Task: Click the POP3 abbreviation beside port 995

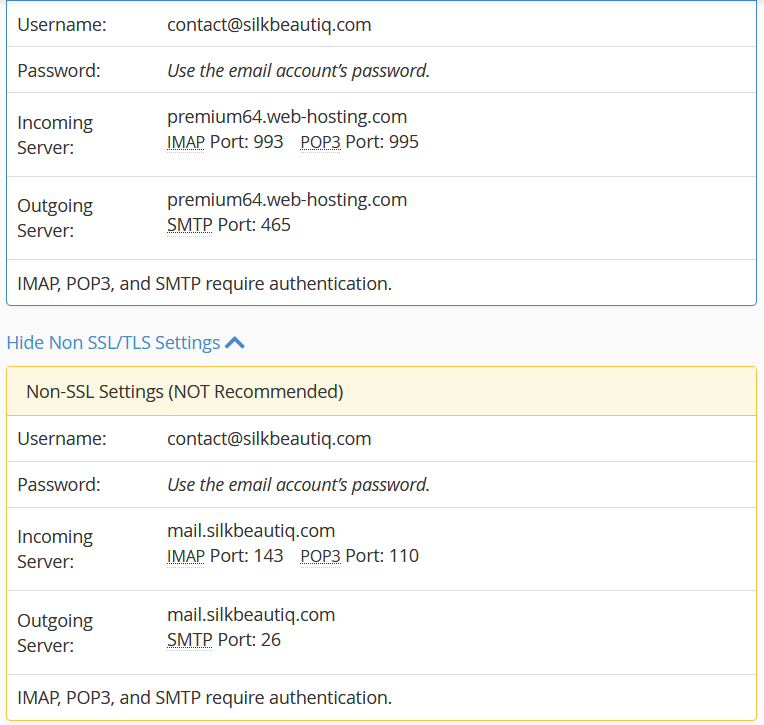Action: click(x=320, y=142)
